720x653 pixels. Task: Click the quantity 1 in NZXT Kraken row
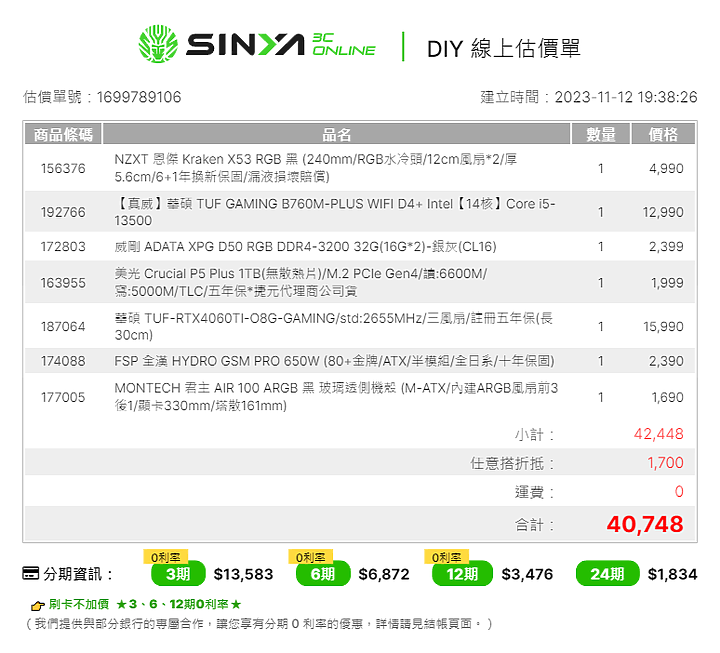(601, 169)
